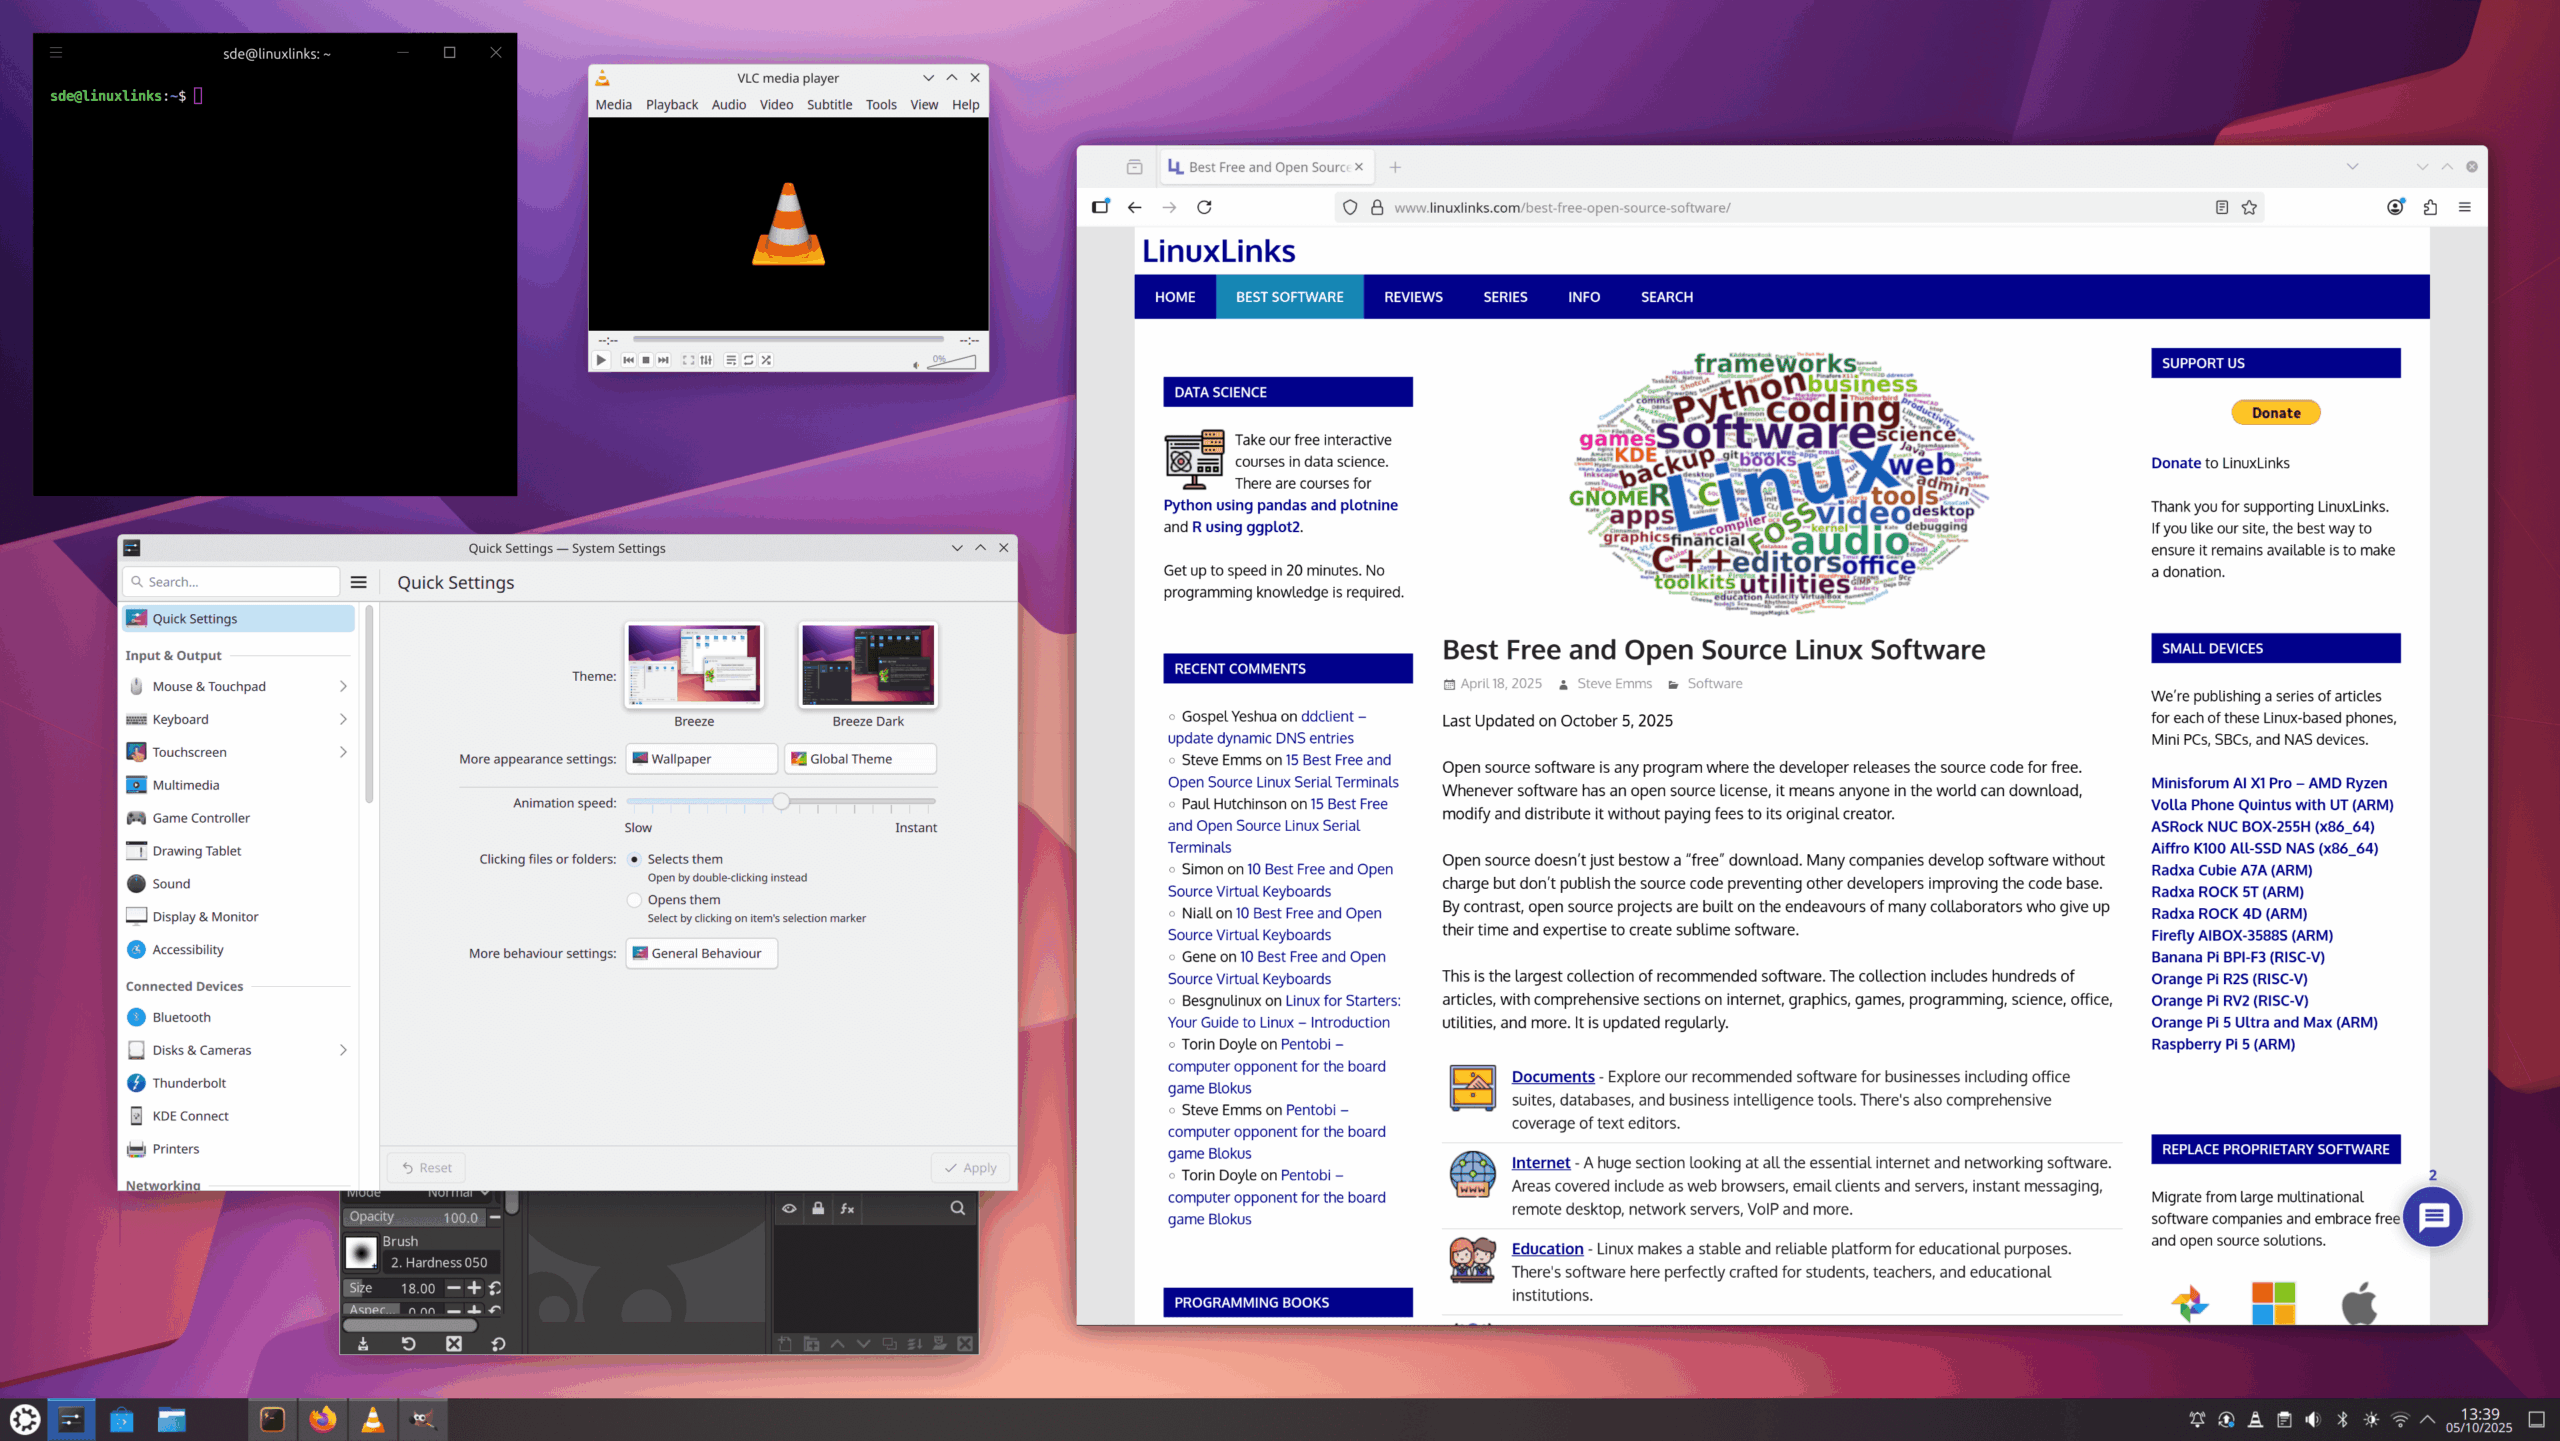Toggle VLC shuffle (random) icon
The width and height of the screenshot is (2560, 1441).
click(766, 360)
